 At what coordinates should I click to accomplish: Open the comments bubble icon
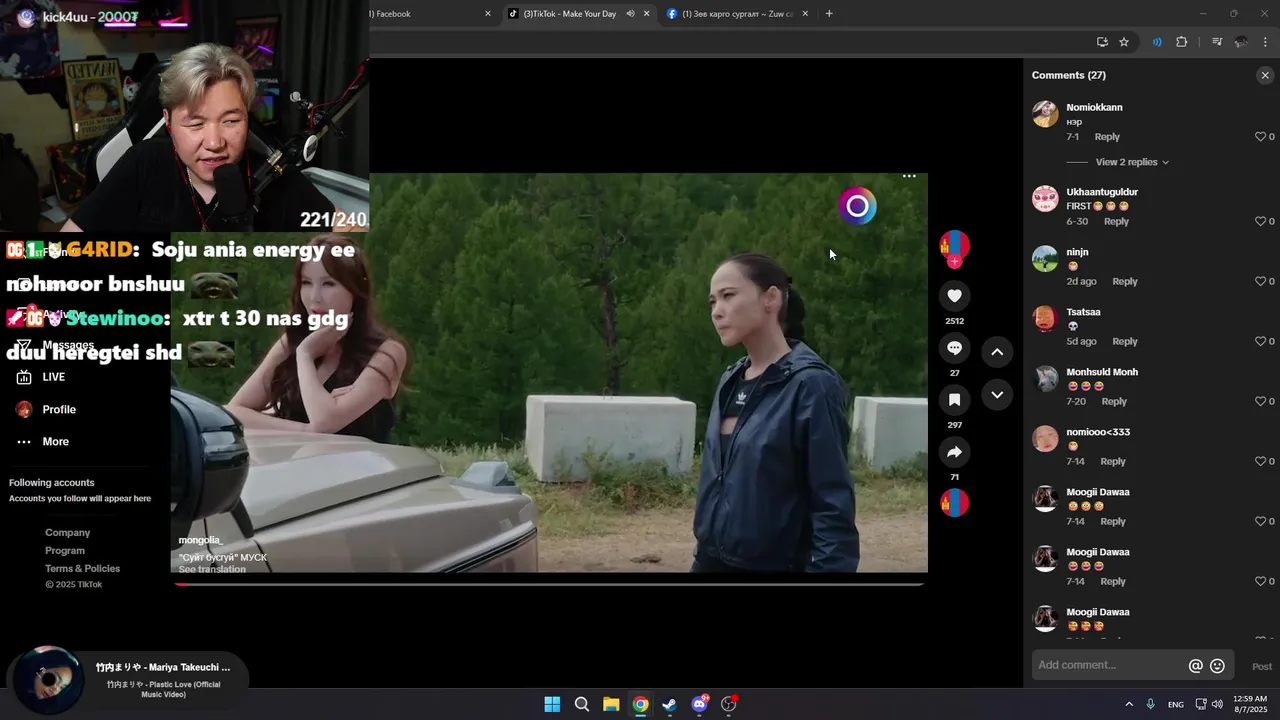954,348
